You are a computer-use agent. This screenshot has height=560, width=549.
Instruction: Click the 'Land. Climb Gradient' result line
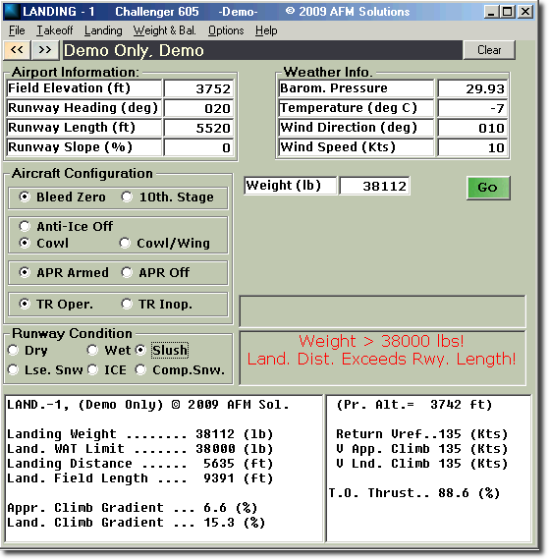tap(136, 522)
